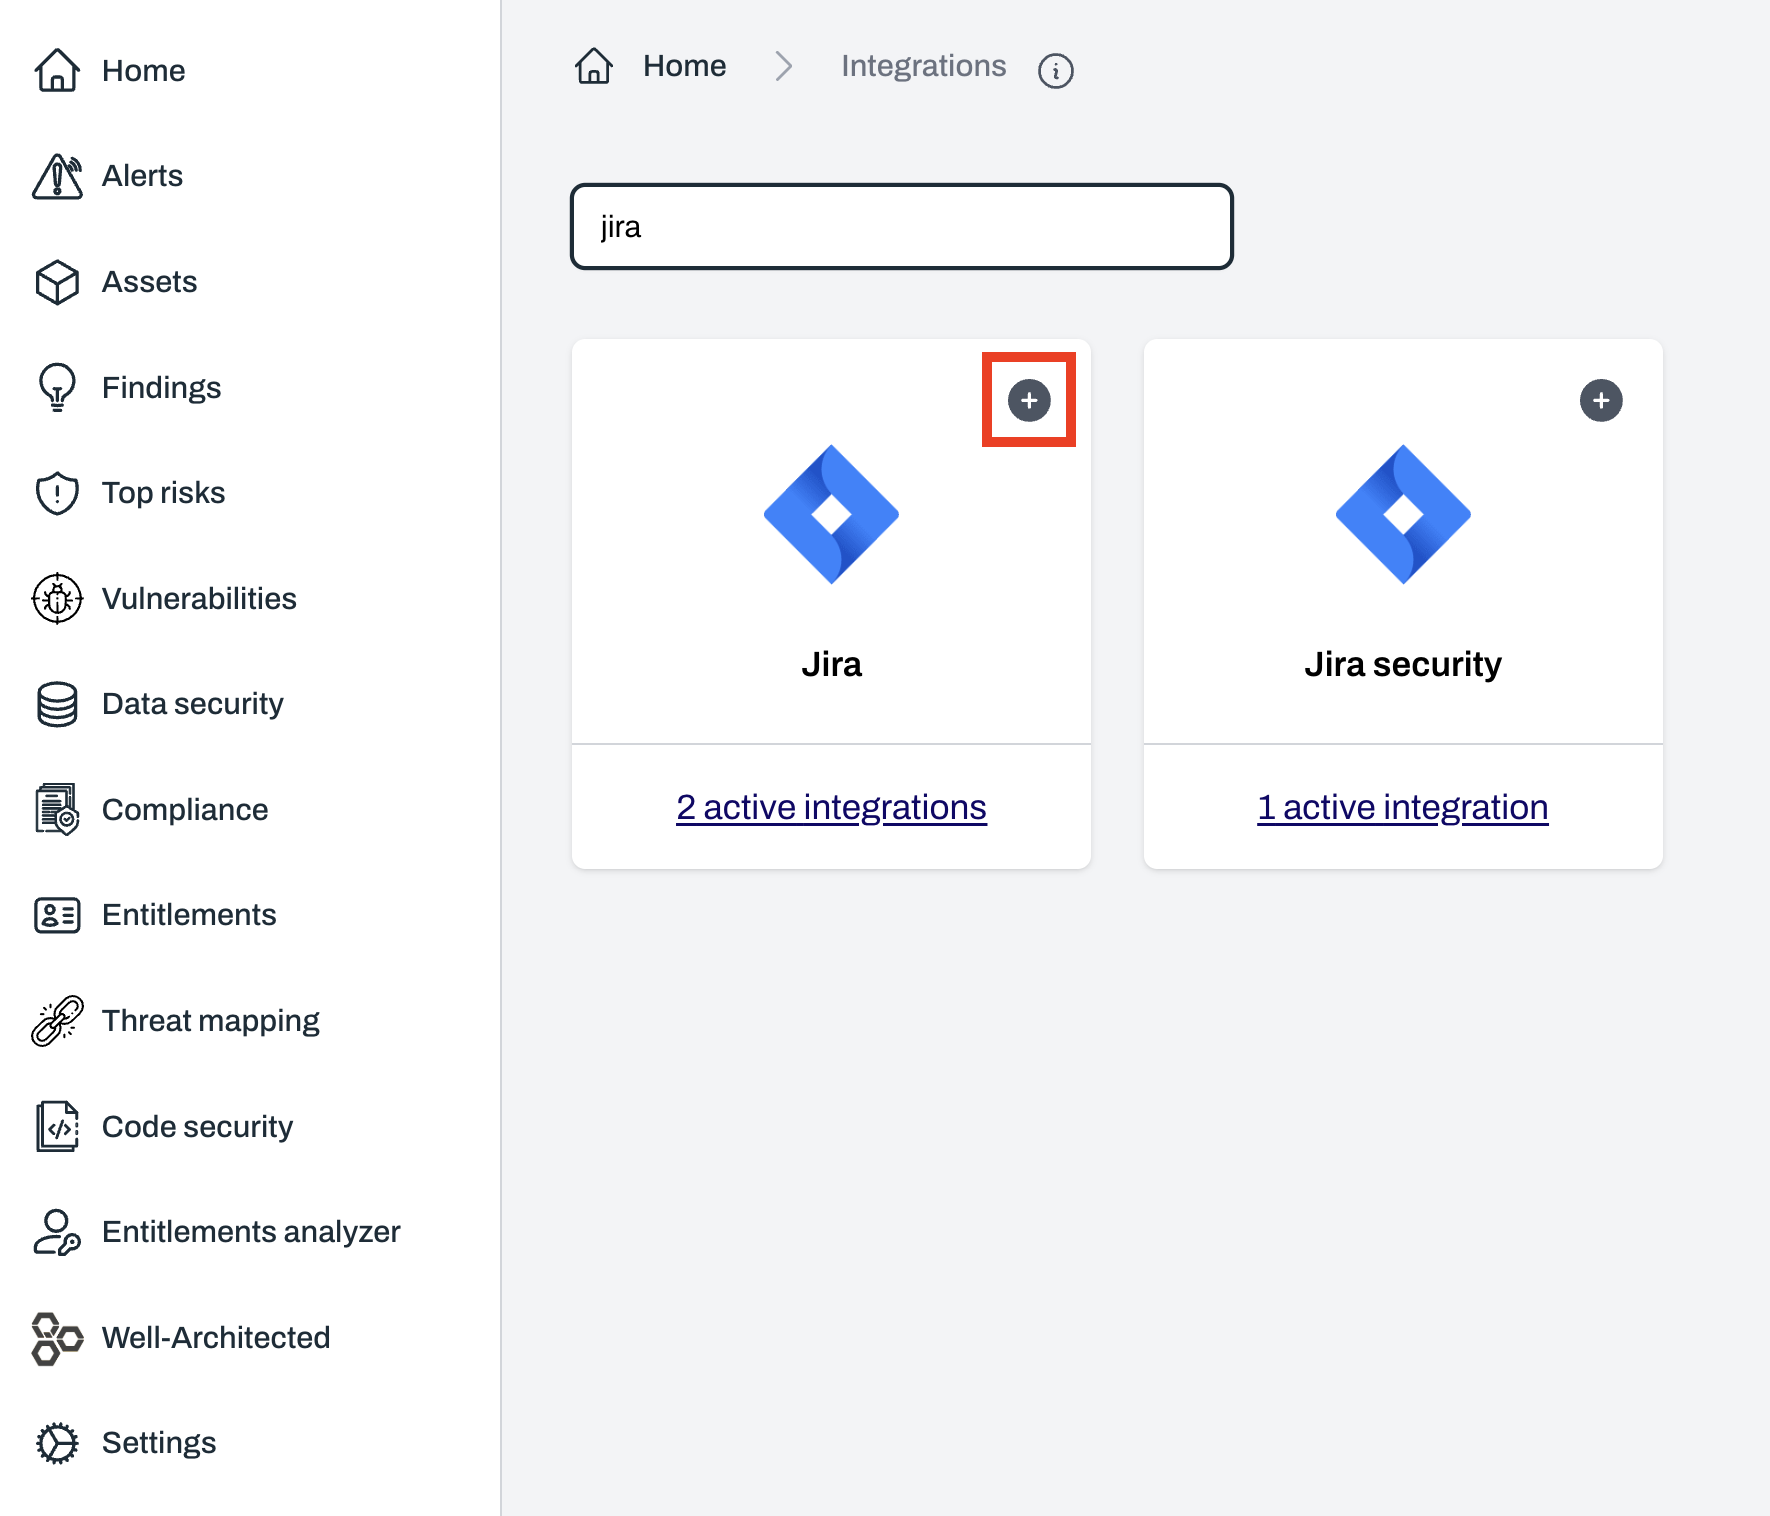Select the Entitlements ID card icon

tap(57, 915)
